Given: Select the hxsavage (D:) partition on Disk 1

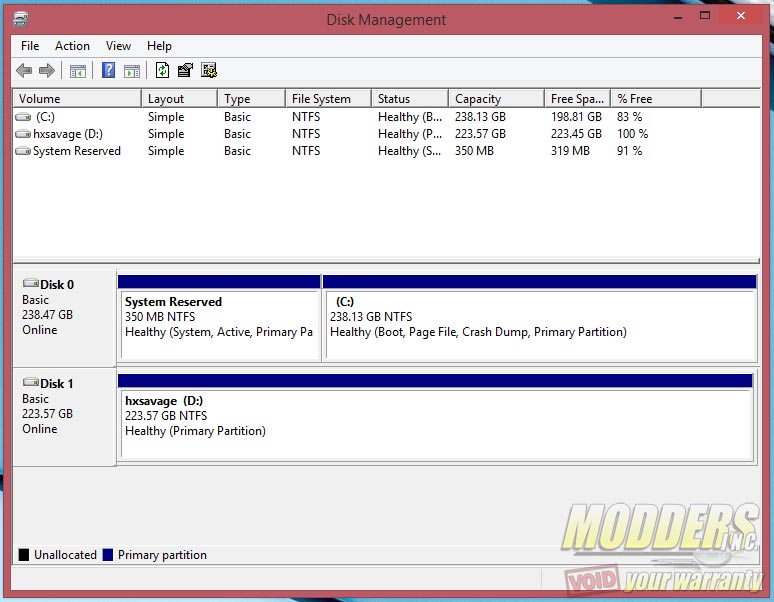Looking at the screenshot, I should pyautogui.click(x=435, y=418).
